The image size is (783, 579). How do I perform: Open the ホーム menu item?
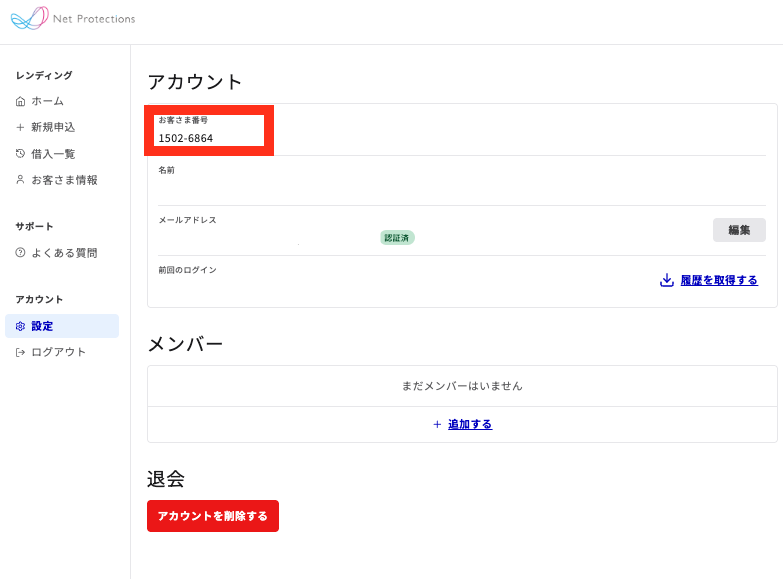[47, 101]
